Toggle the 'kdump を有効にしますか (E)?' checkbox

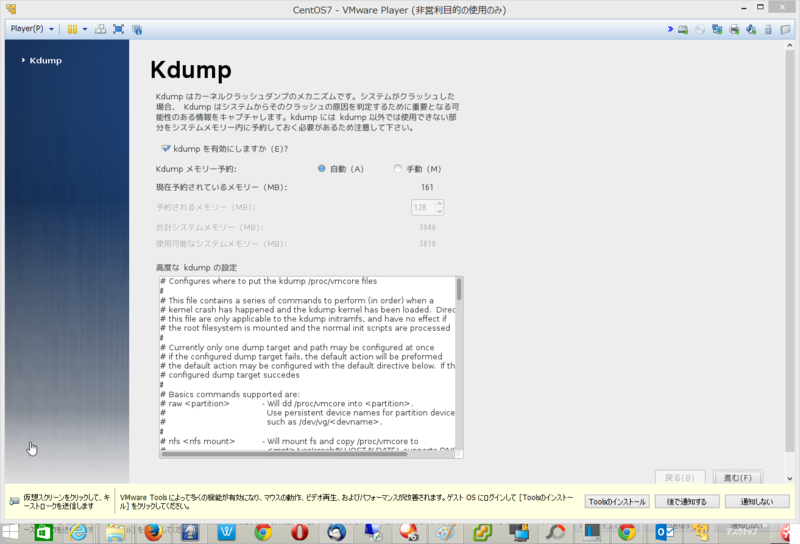pos(166,149)
